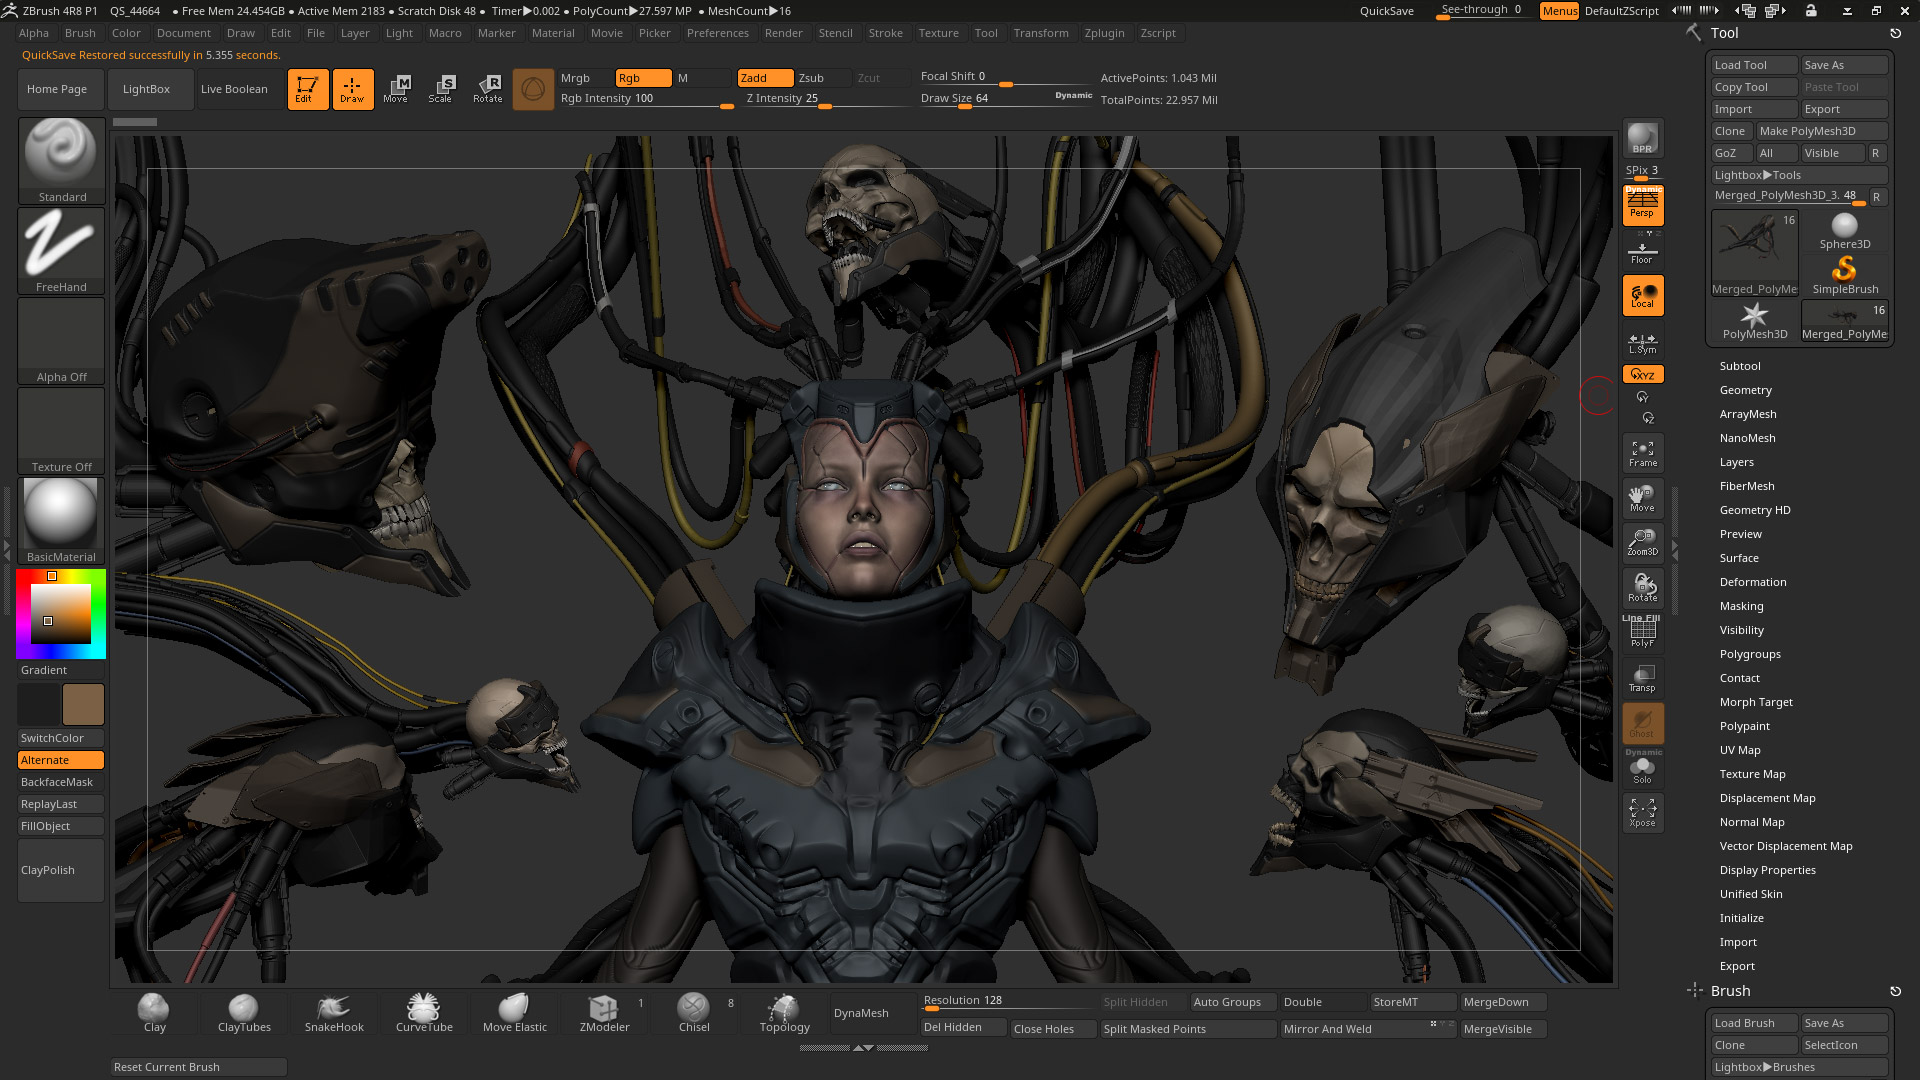1920x1080 pixels.
Task: Enable the Zsub mode button
Action: pos(823,78)
